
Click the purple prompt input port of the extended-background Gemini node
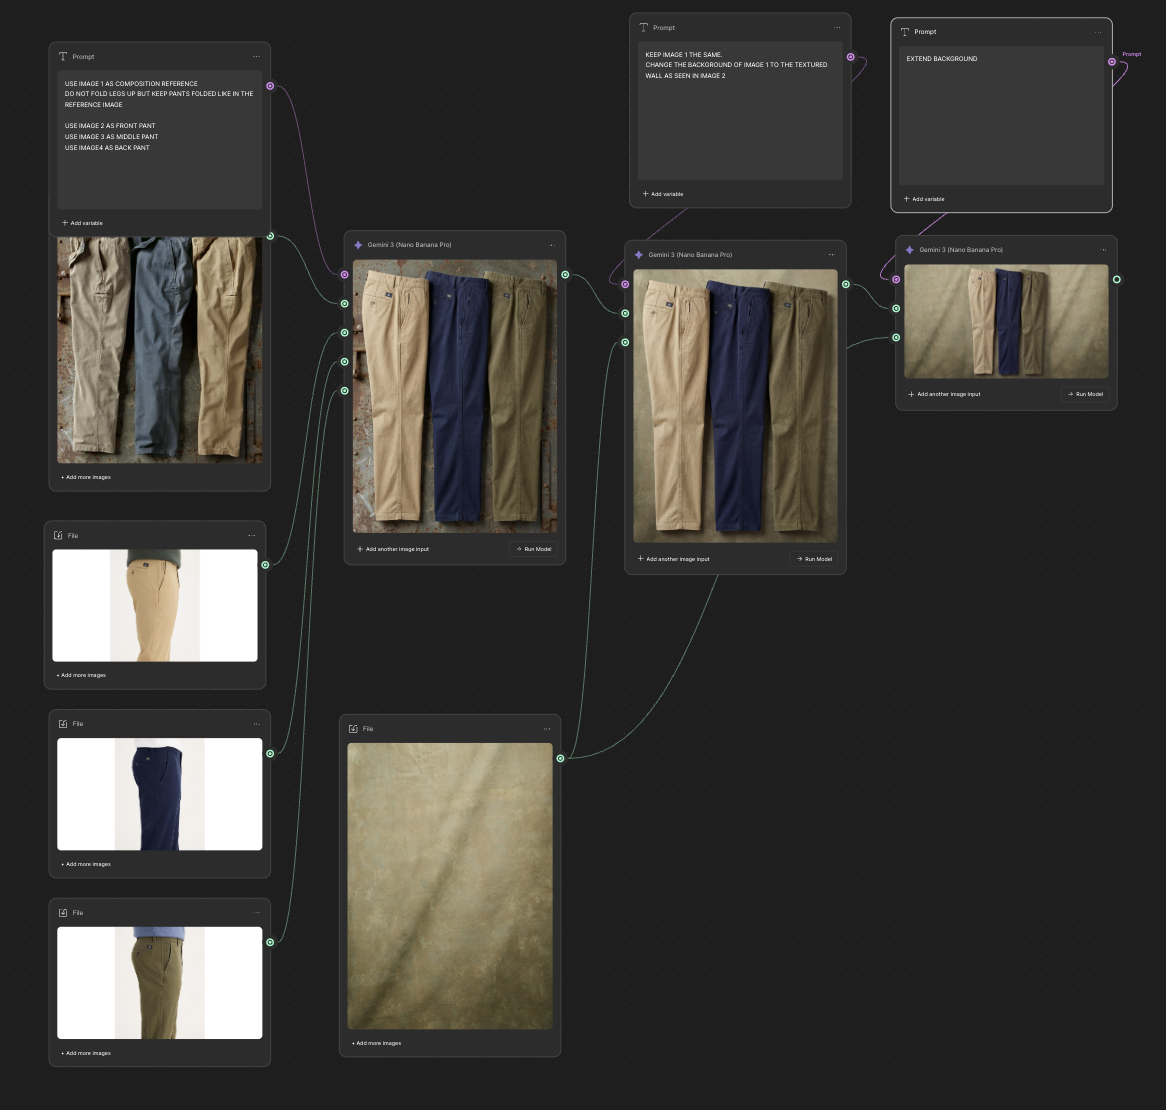896,280
